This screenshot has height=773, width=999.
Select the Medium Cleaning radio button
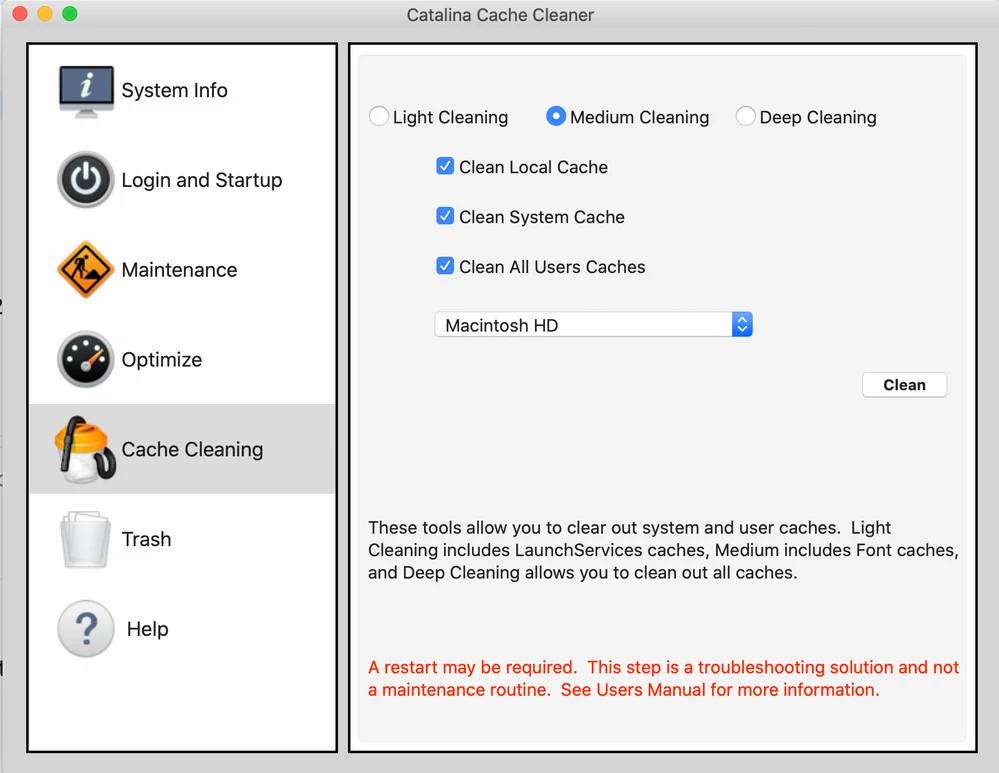click(x=556, y=116)
